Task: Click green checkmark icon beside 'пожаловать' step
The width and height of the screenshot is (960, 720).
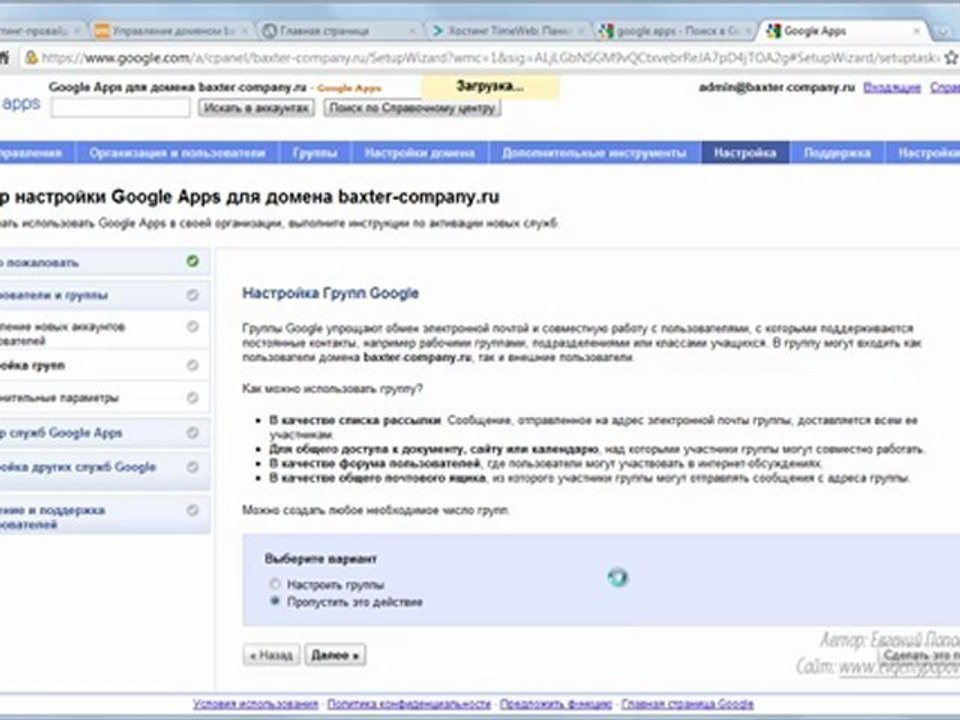Action: tap(192, 261)
